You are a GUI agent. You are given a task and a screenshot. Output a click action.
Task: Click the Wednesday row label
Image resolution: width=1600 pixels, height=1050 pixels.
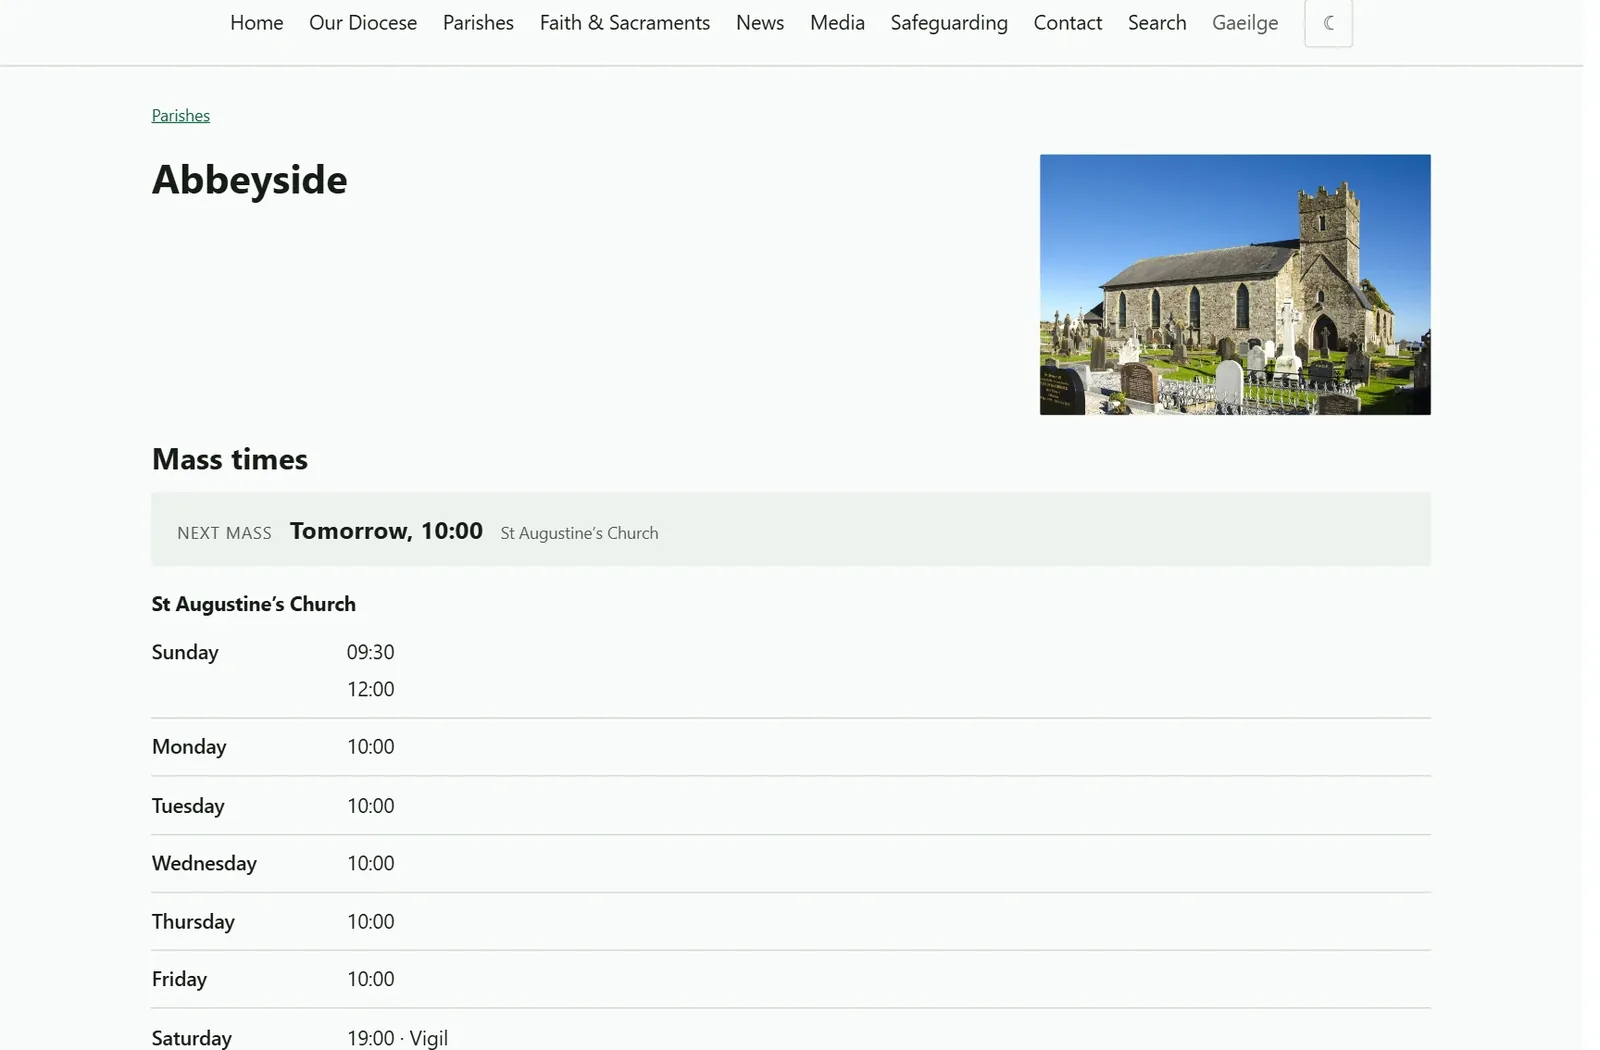tap(204, 863)
